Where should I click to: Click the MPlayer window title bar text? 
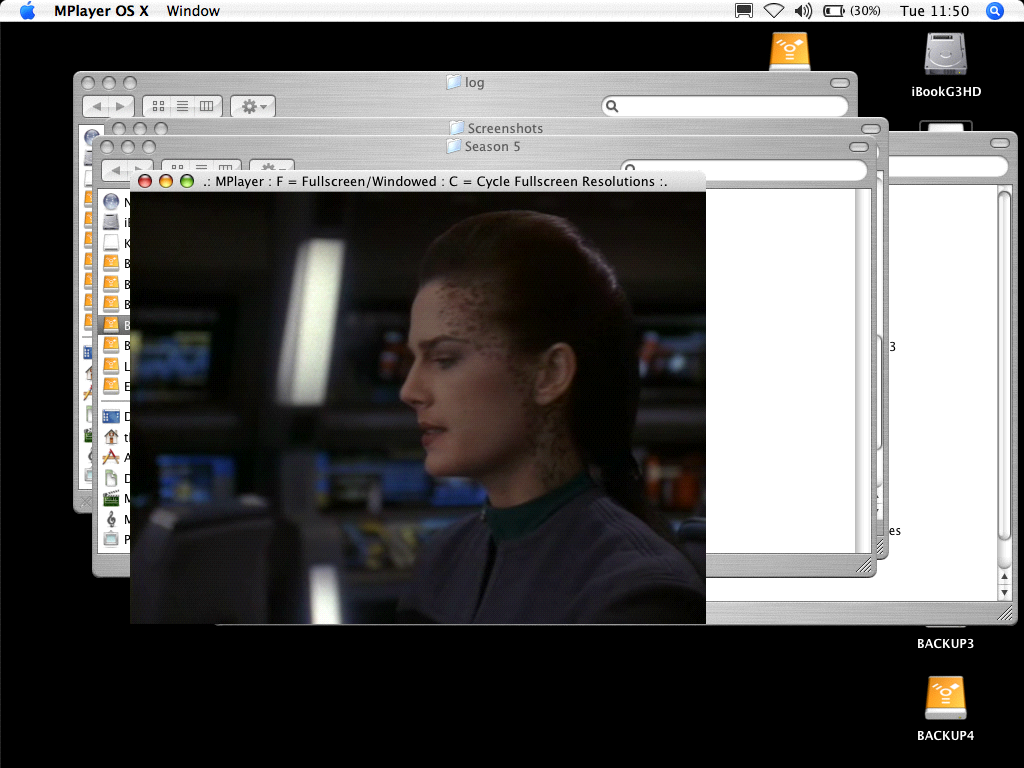[x=435, y=182]
